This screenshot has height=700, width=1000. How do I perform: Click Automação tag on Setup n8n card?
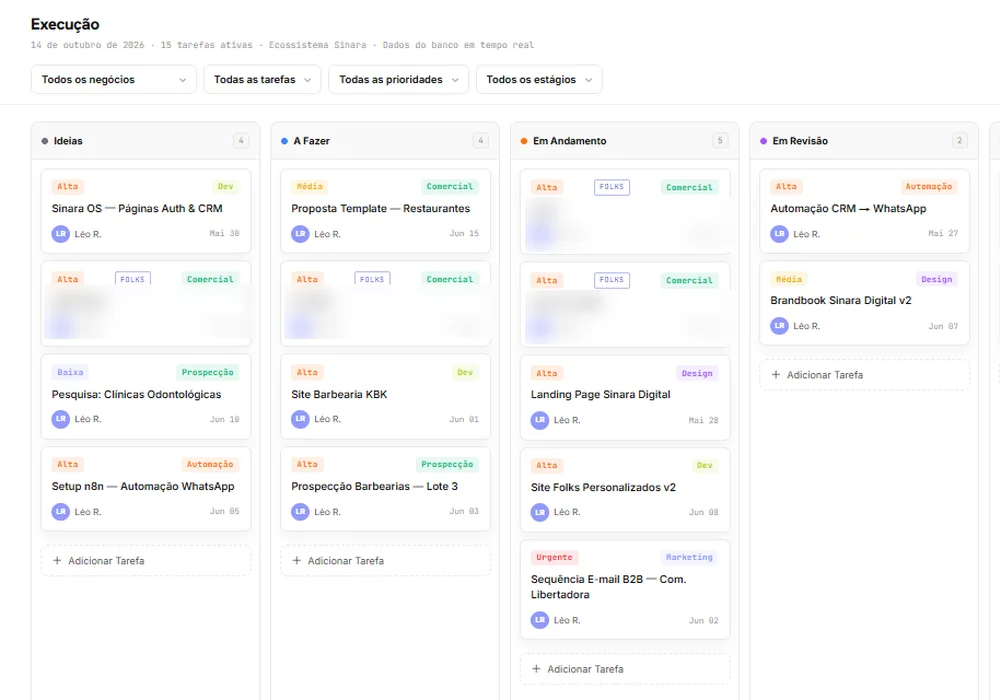point(210,465)
